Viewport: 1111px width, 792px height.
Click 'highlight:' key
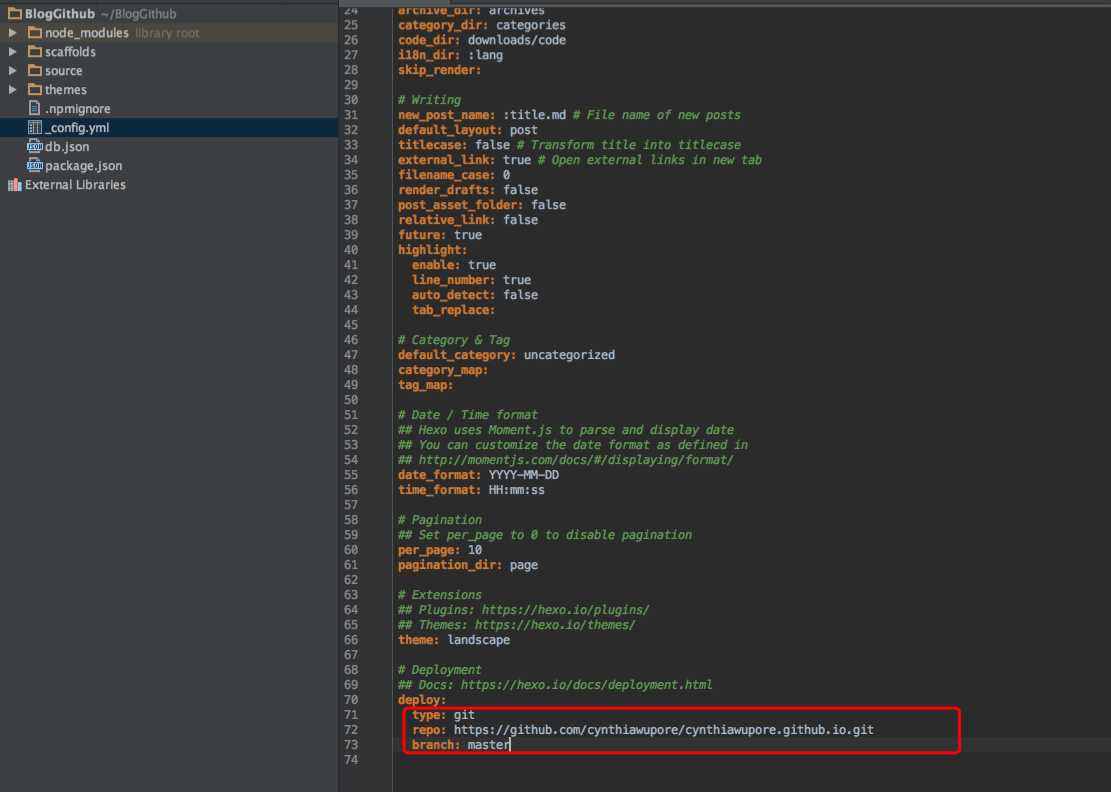click(x=432, y=250)
